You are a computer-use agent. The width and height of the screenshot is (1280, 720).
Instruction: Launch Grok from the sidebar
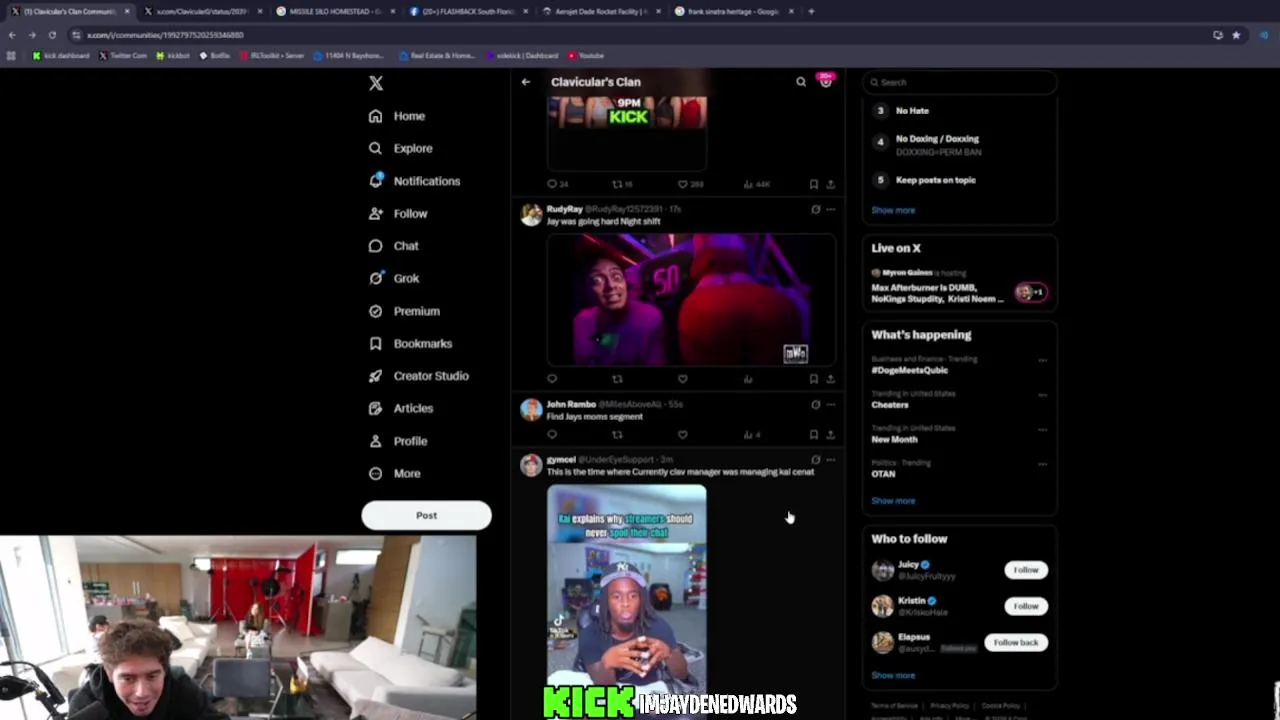(393, 278)
